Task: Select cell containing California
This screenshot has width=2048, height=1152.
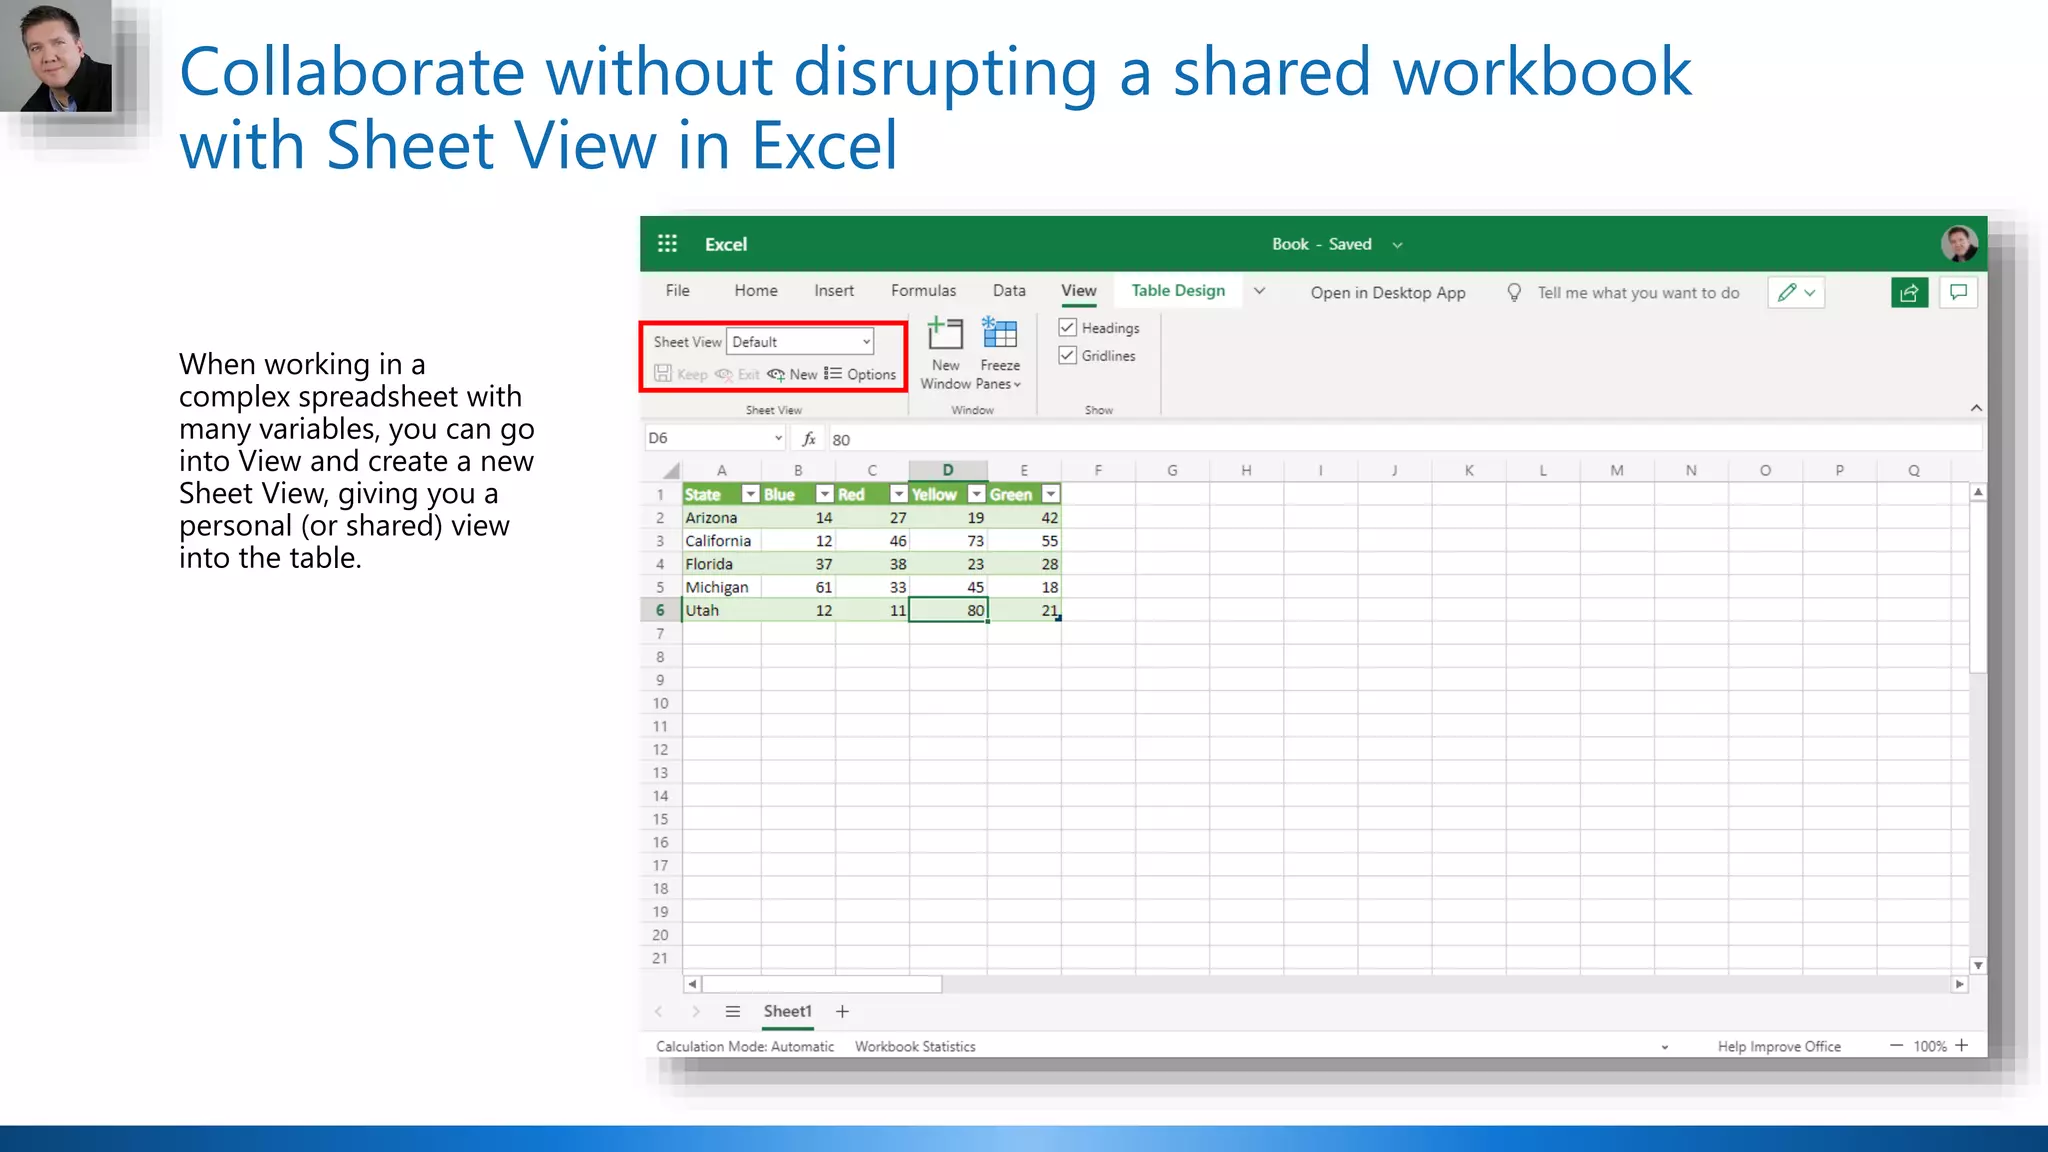Action: point(721,540)
